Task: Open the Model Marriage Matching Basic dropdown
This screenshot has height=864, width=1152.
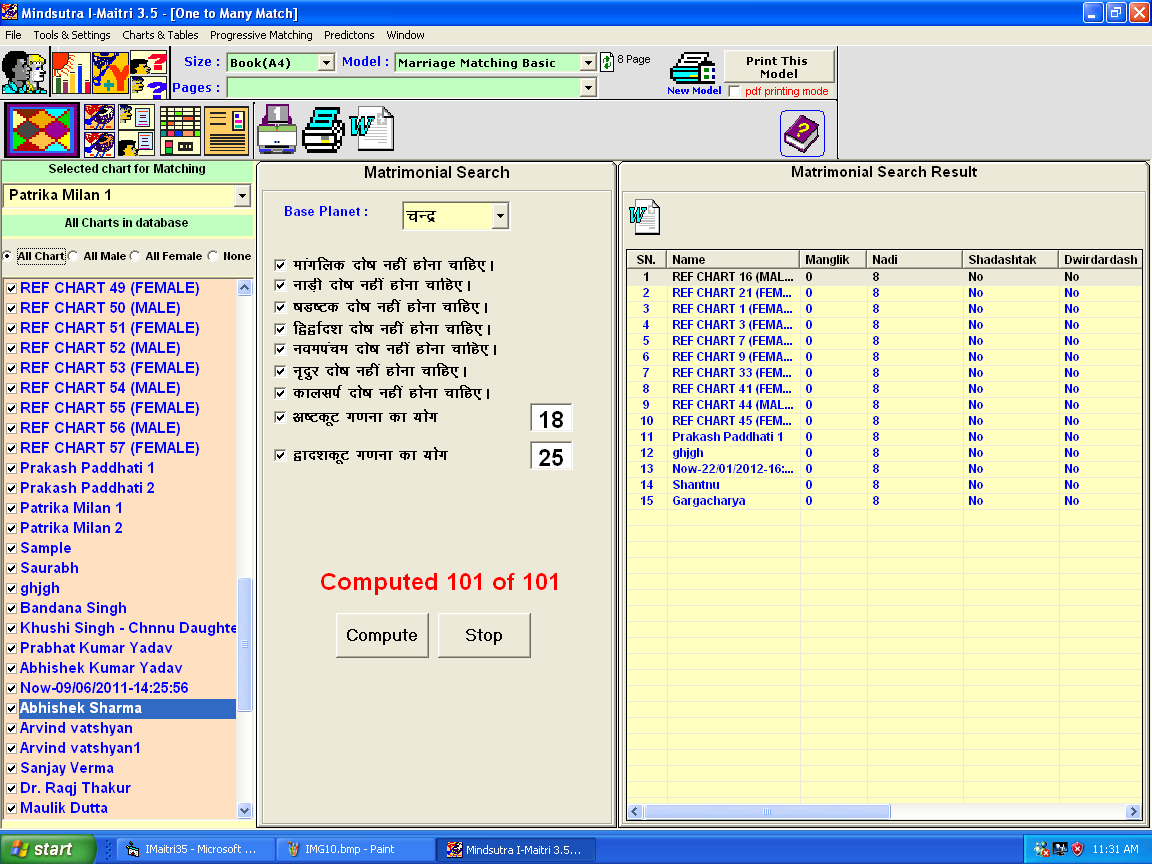Action: click(587, 63)
